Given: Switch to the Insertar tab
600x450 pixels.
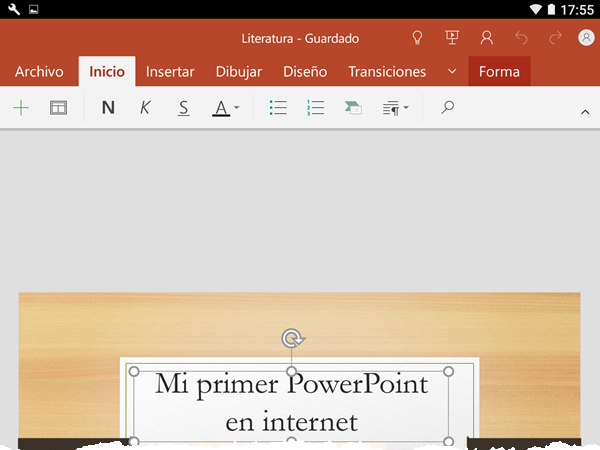Looking at the screenshot, I should click(x=170, y=72).
